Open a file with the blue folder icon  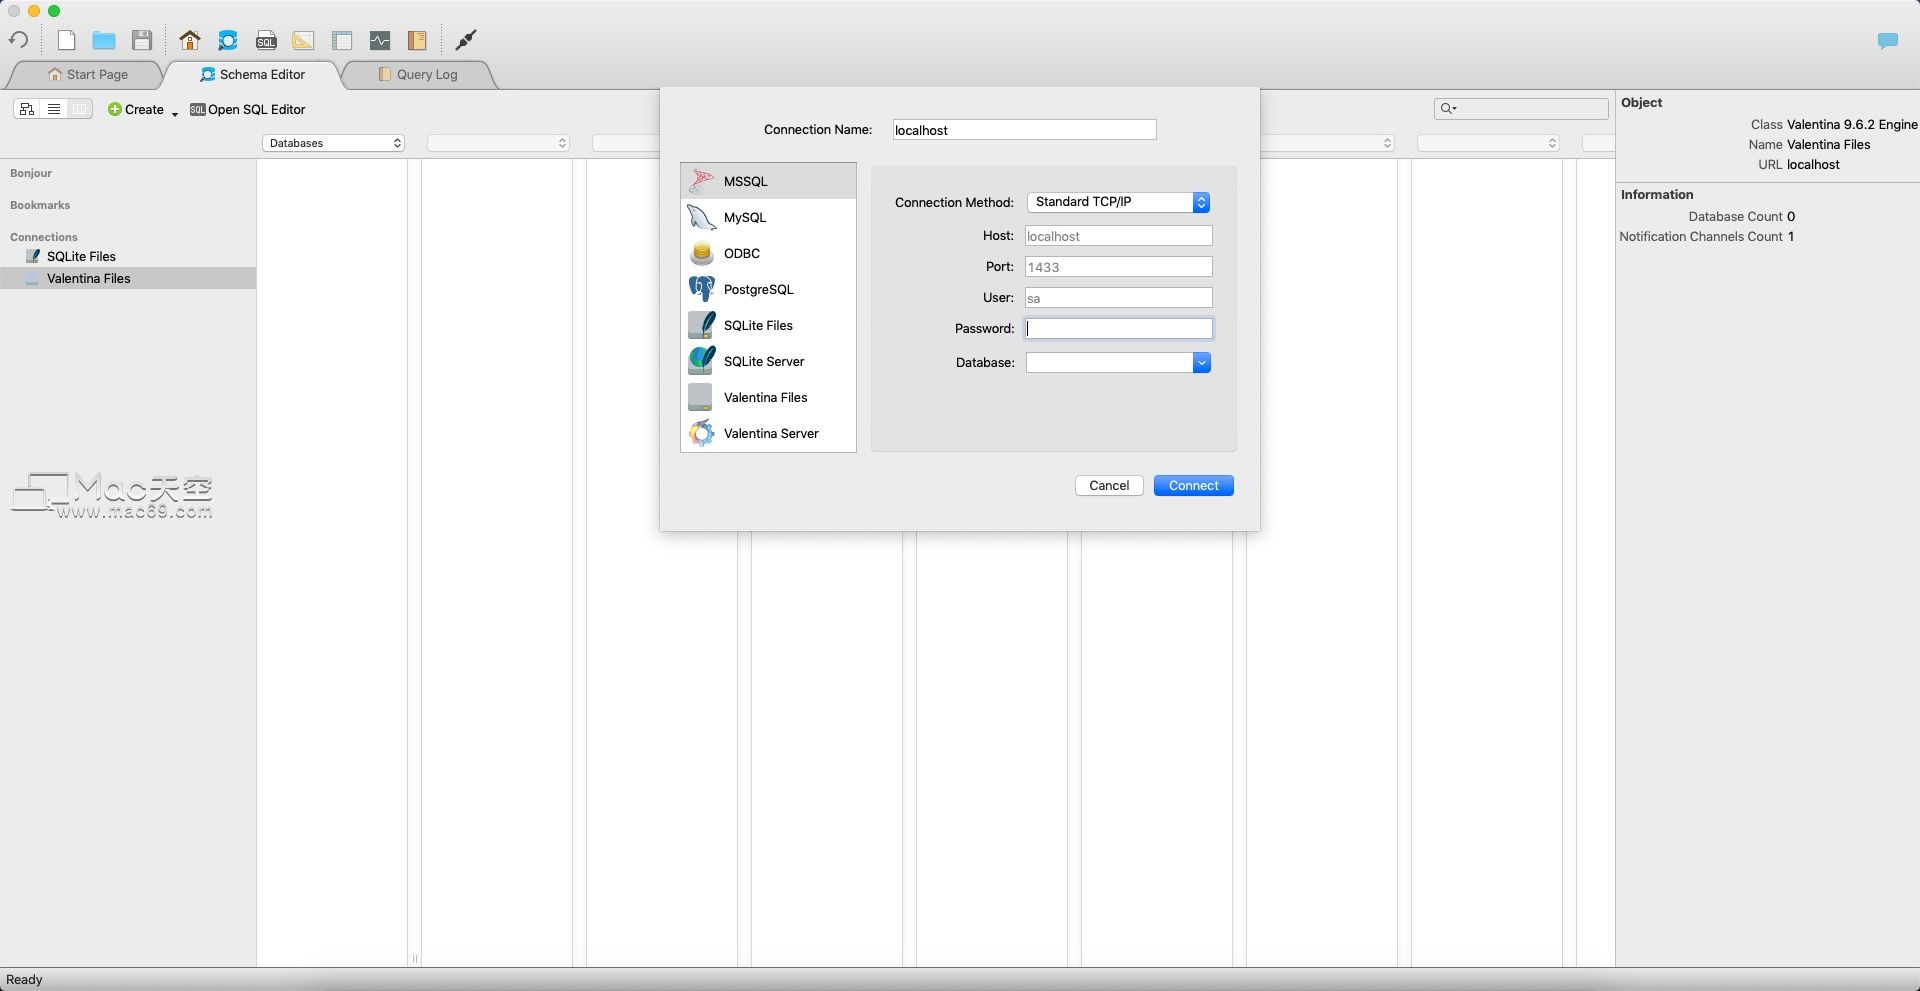(x=104, y=40)
